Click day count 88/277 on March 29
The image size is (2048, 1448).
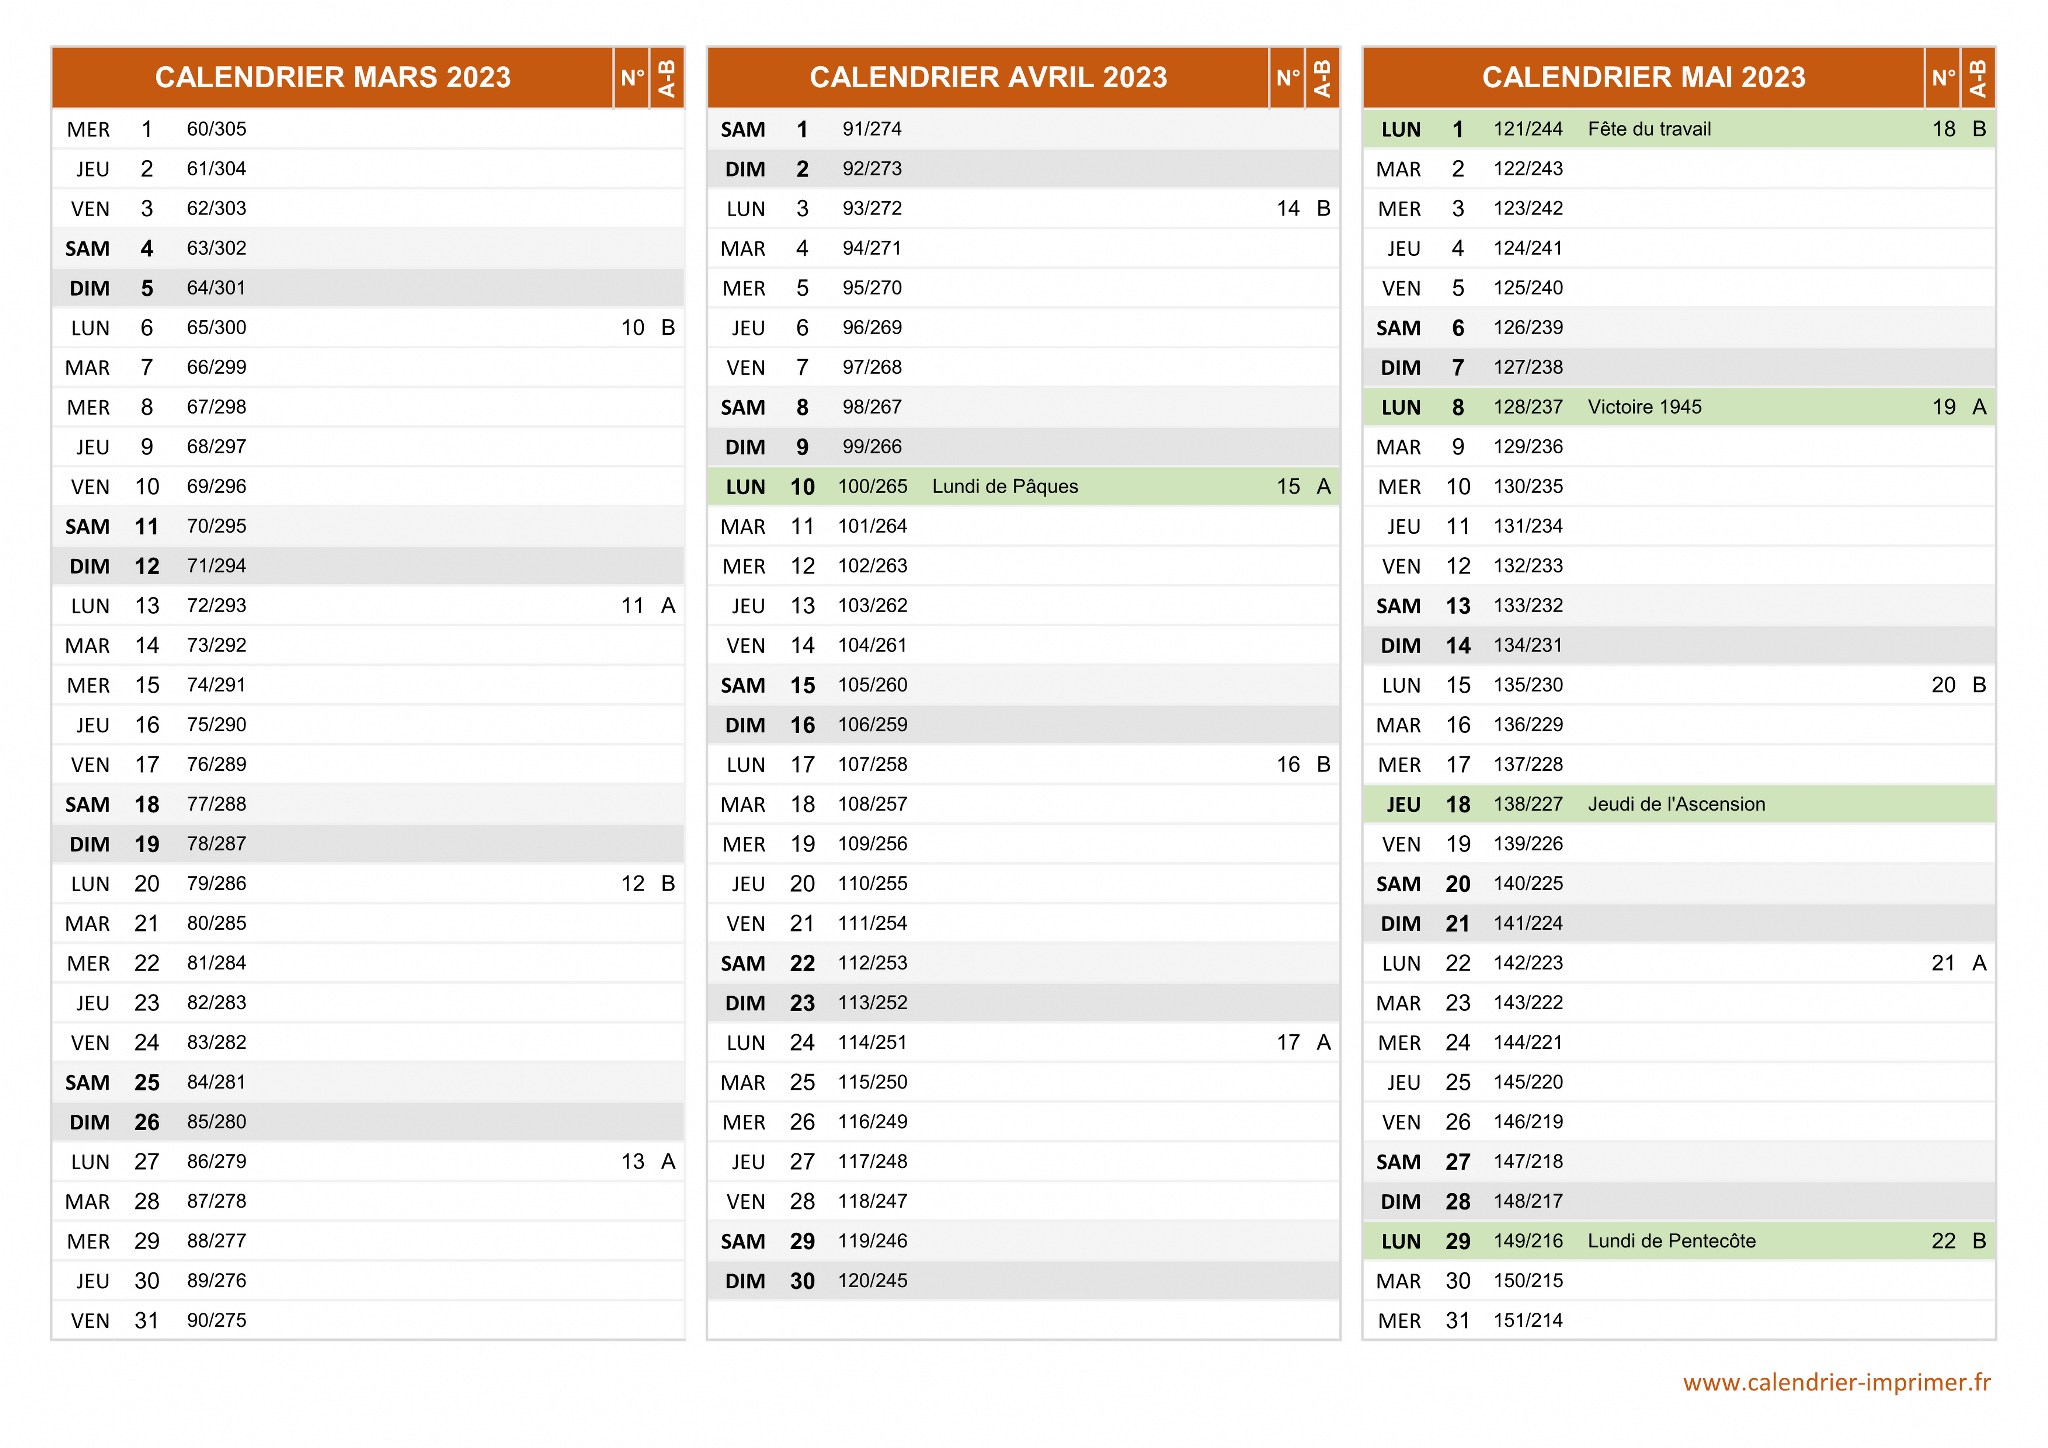(216, 1241)
